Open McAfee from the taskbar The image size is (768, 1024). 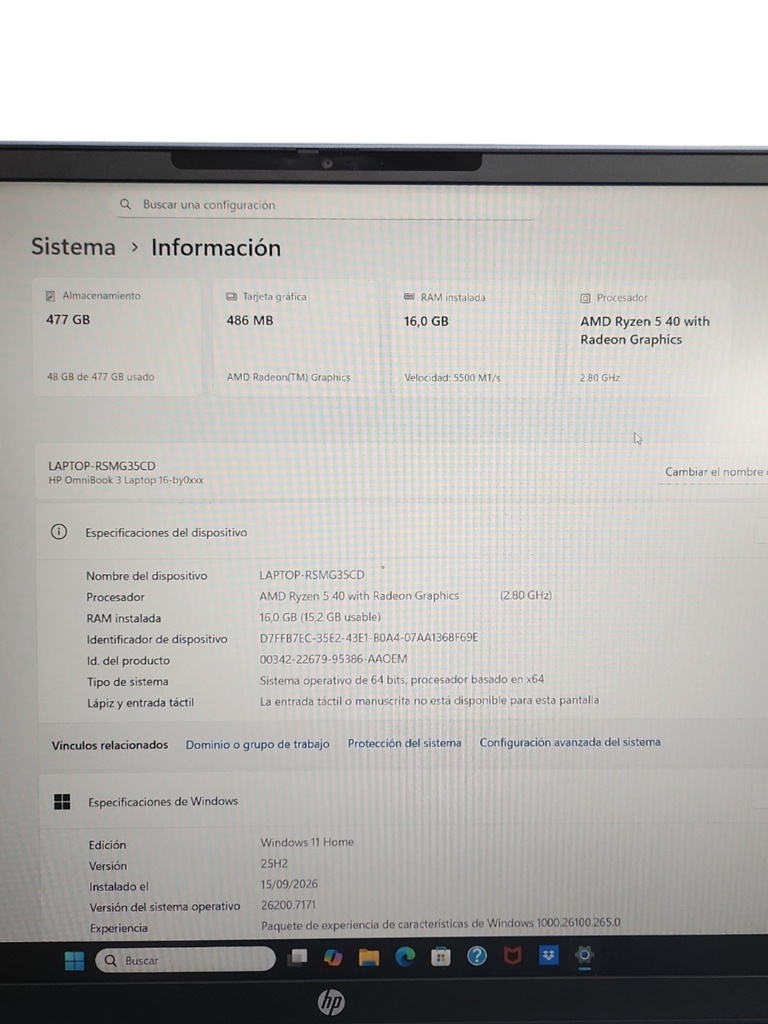click(513, 956)
